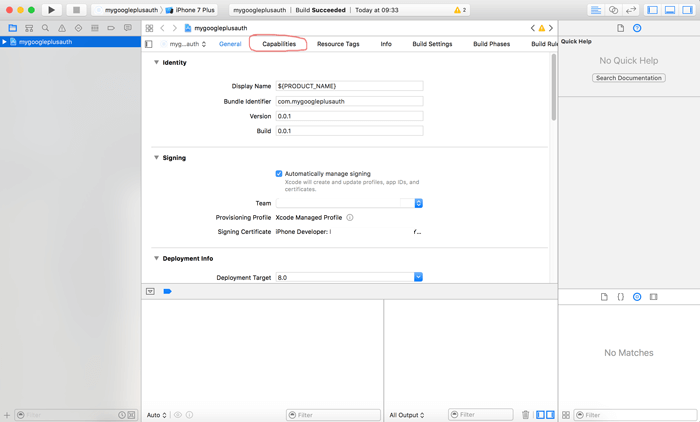The height and width of the screenshot is (422, 700).
Task: Show the object library
Action: pyautogui.click(x=637, y=297)
